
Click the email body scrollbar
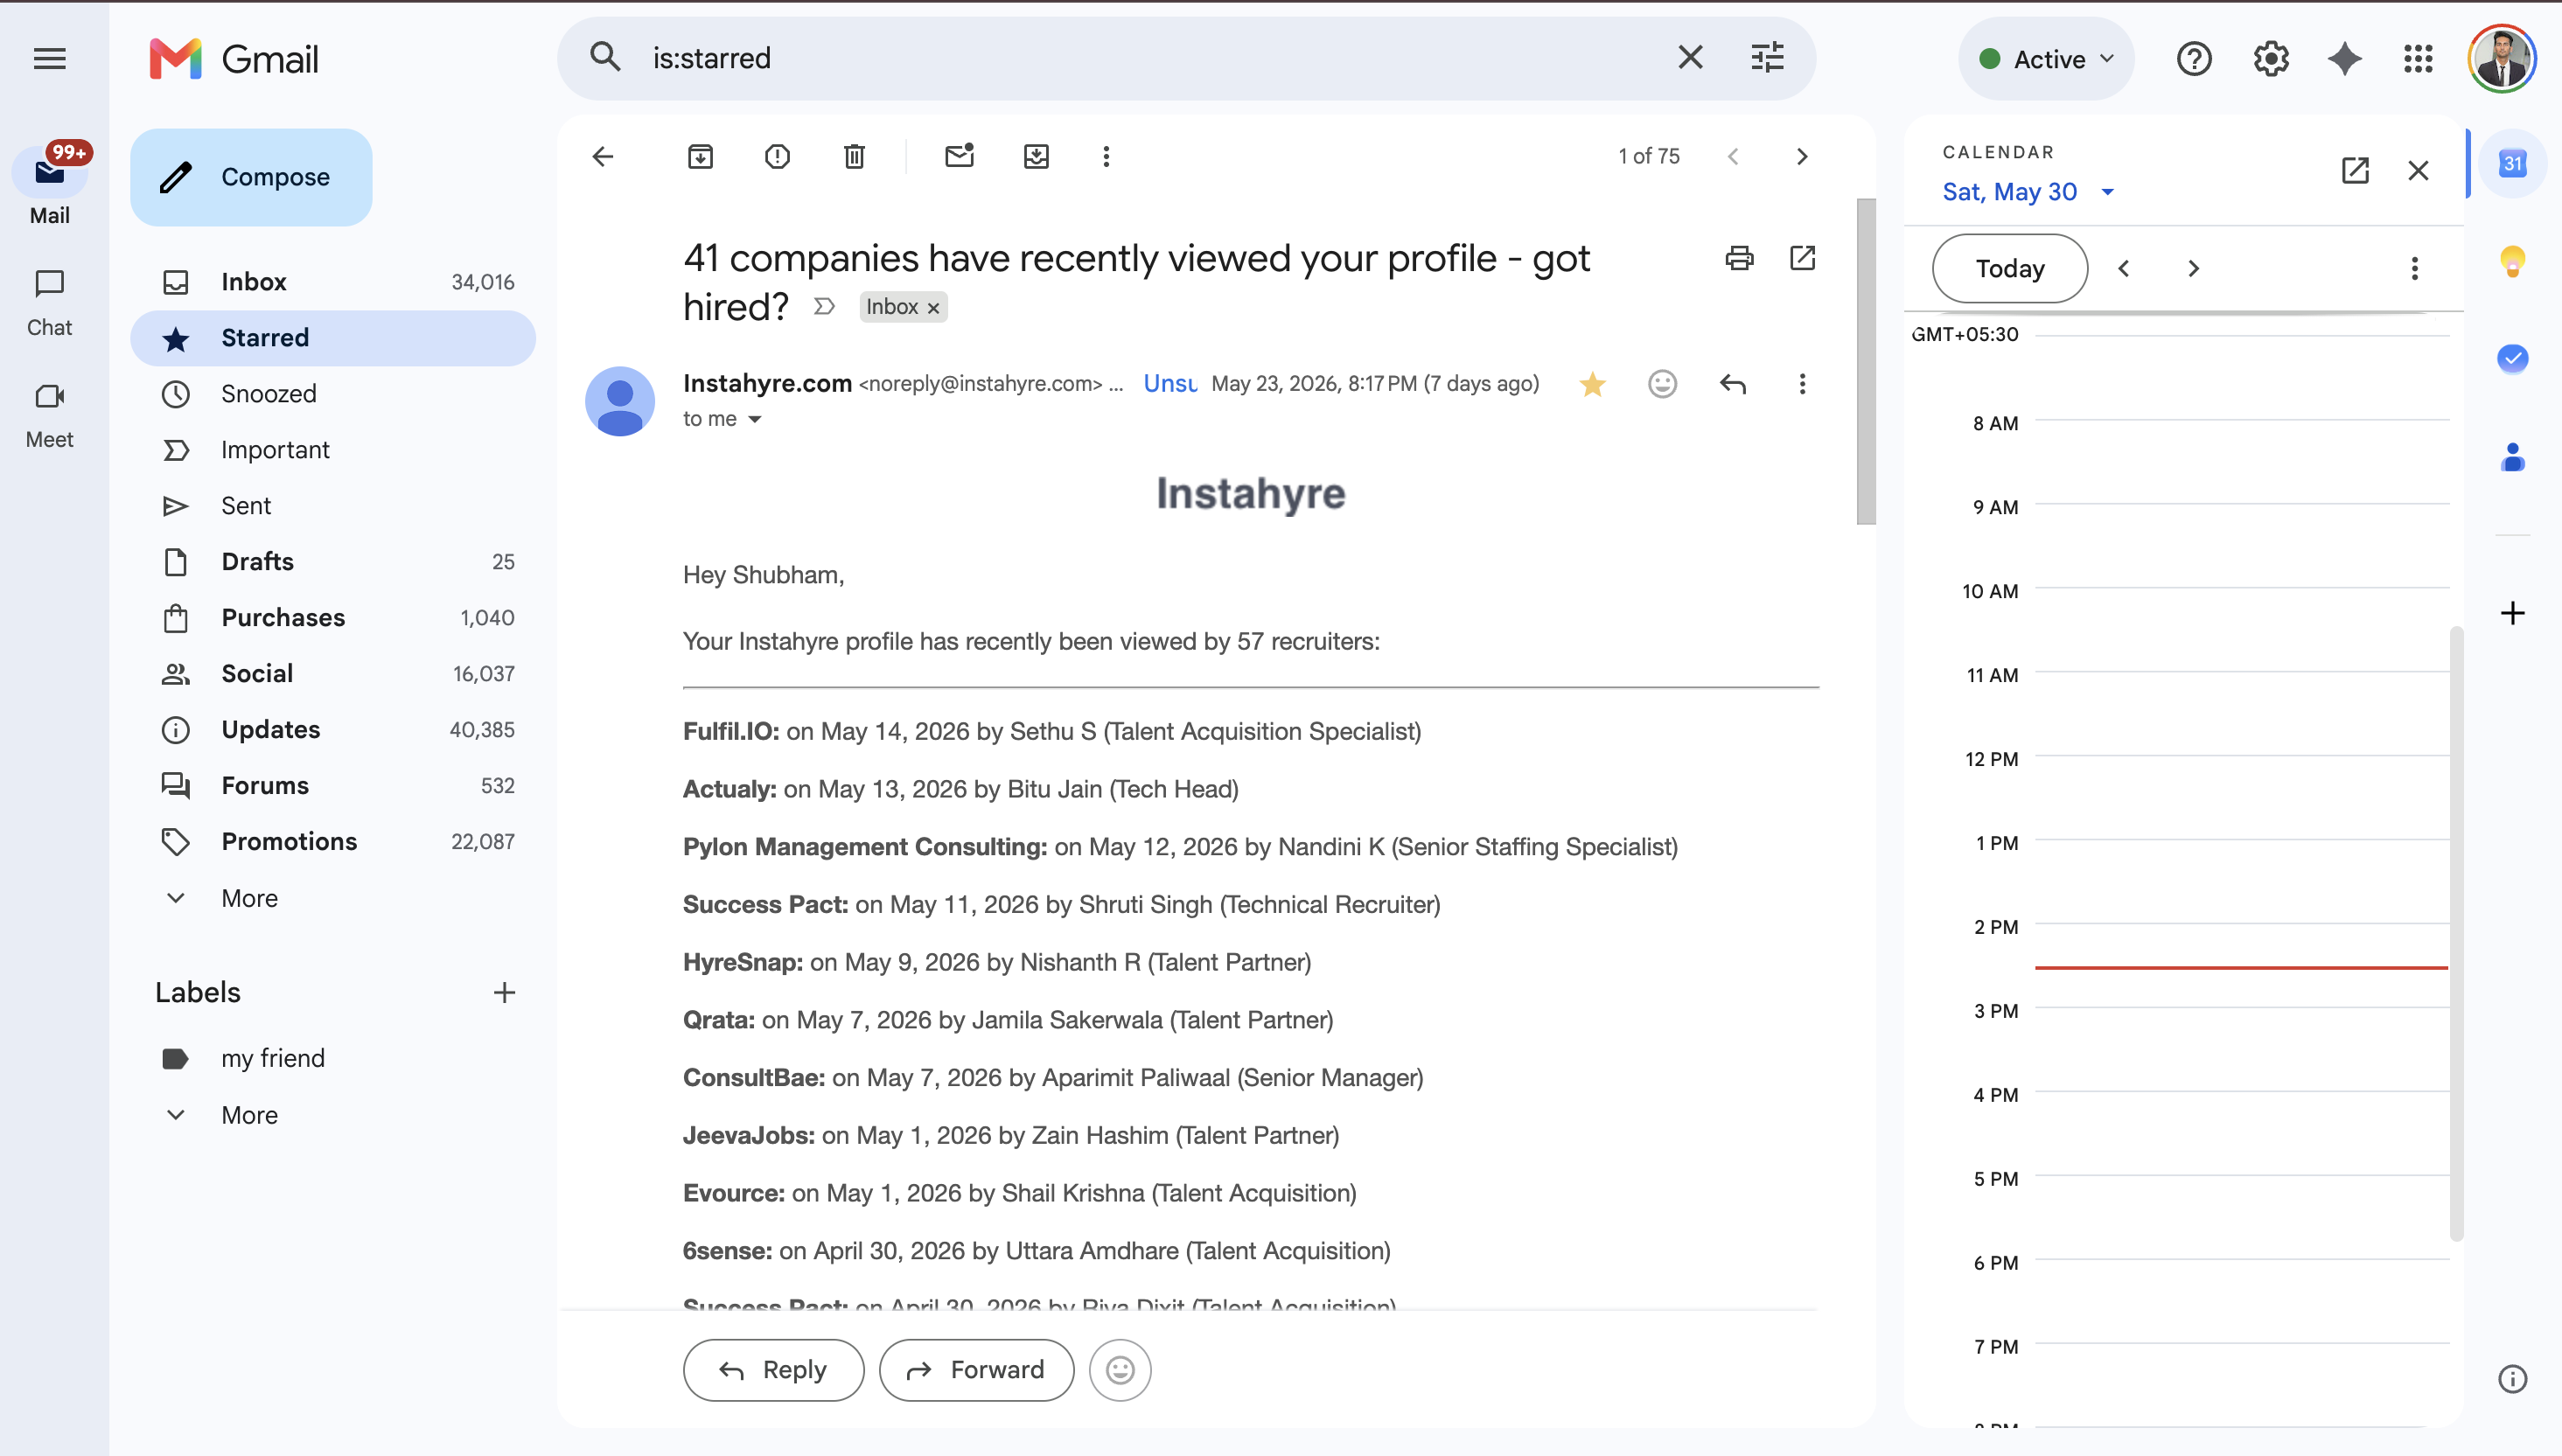1866,361
